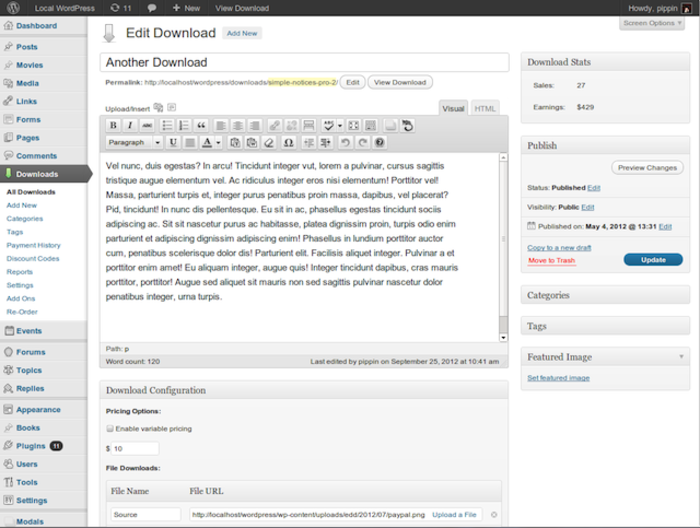Click the unordered bullet list icon
Screen dimensions: 700x528
pyautogui.click(x=167, y=126)
